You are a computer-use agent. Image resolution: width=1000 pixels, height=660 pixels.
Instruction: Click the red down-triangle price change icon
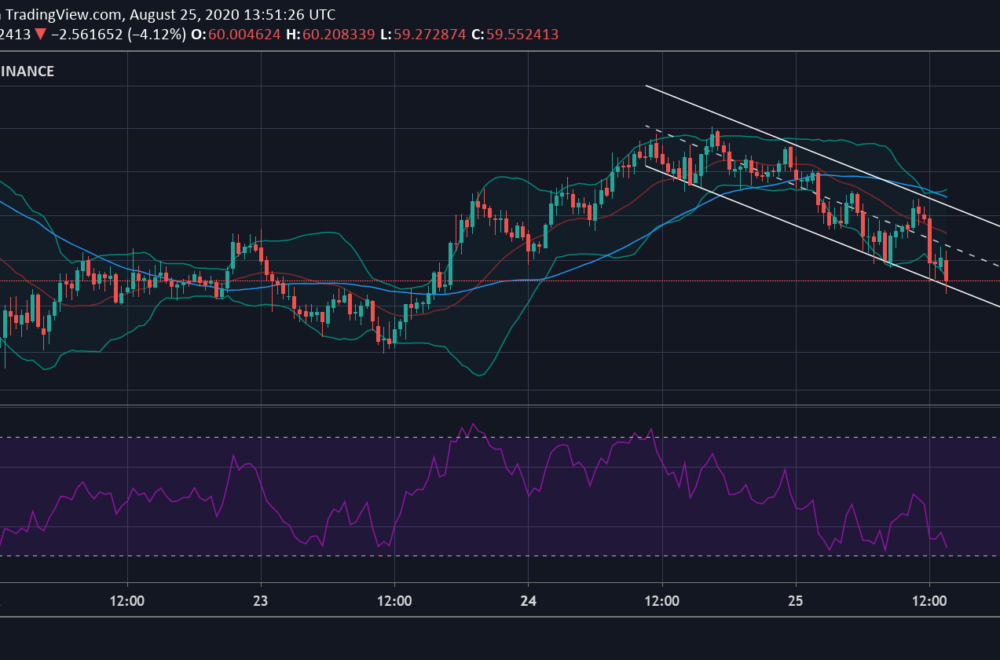(40, 34)
